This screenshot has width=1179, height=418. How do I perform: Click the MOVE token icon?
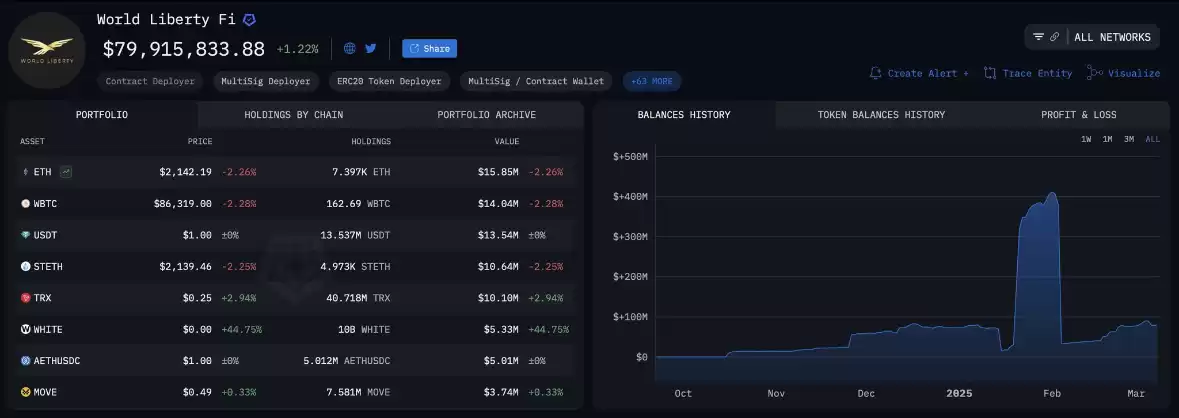point(26,392)
